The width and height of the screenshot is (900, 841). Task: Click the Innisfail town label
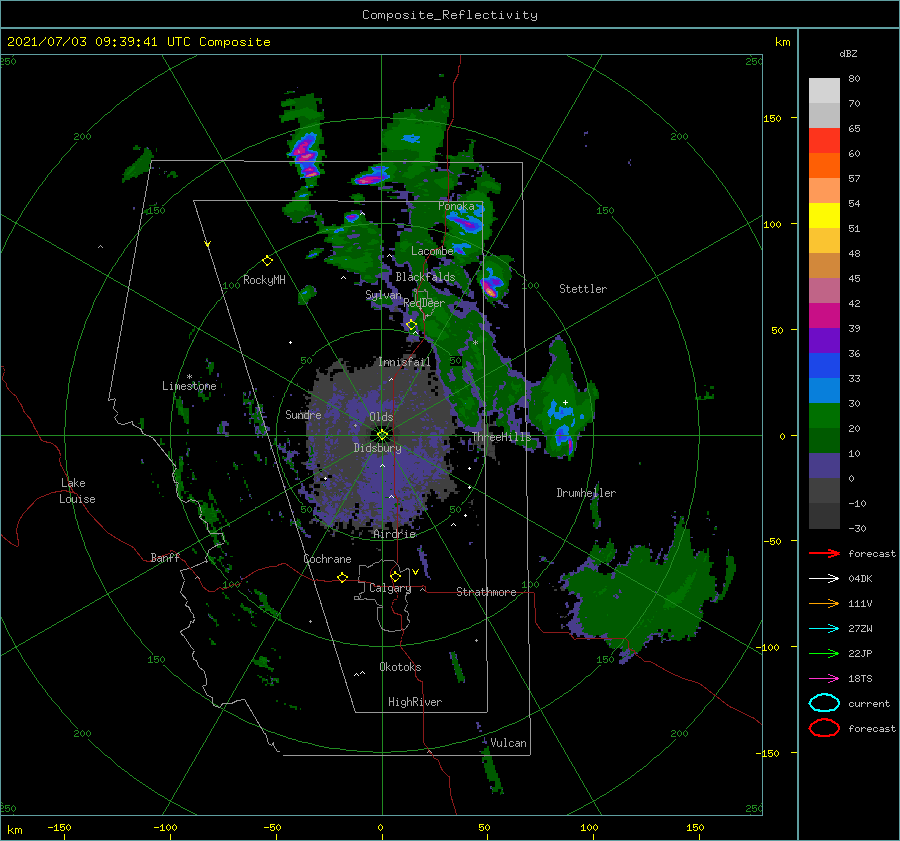pyautogui.click(x=404, y=362)
